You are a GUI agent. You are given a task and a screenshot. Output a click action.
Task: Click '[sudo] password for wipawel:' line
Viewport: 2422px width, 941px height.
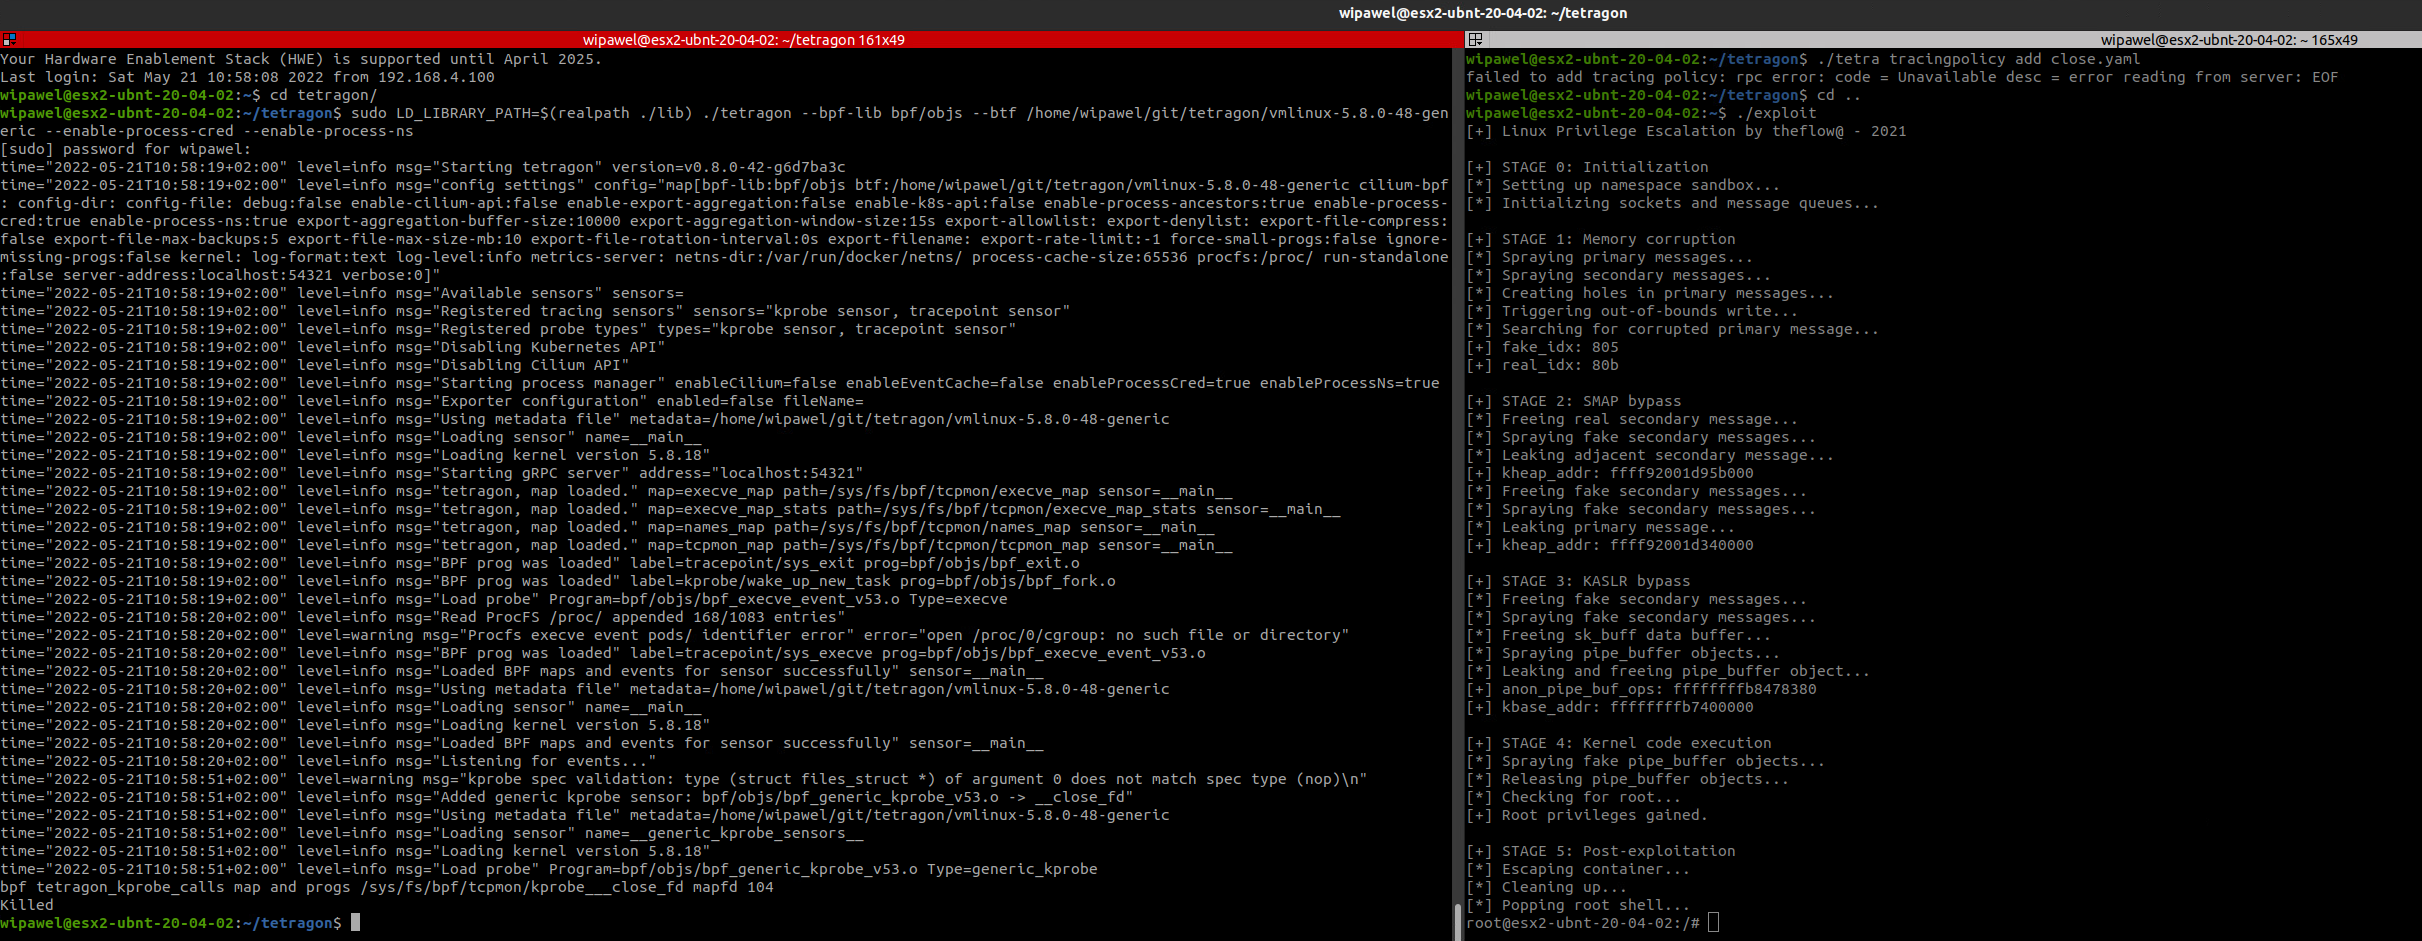click(126, 149)
